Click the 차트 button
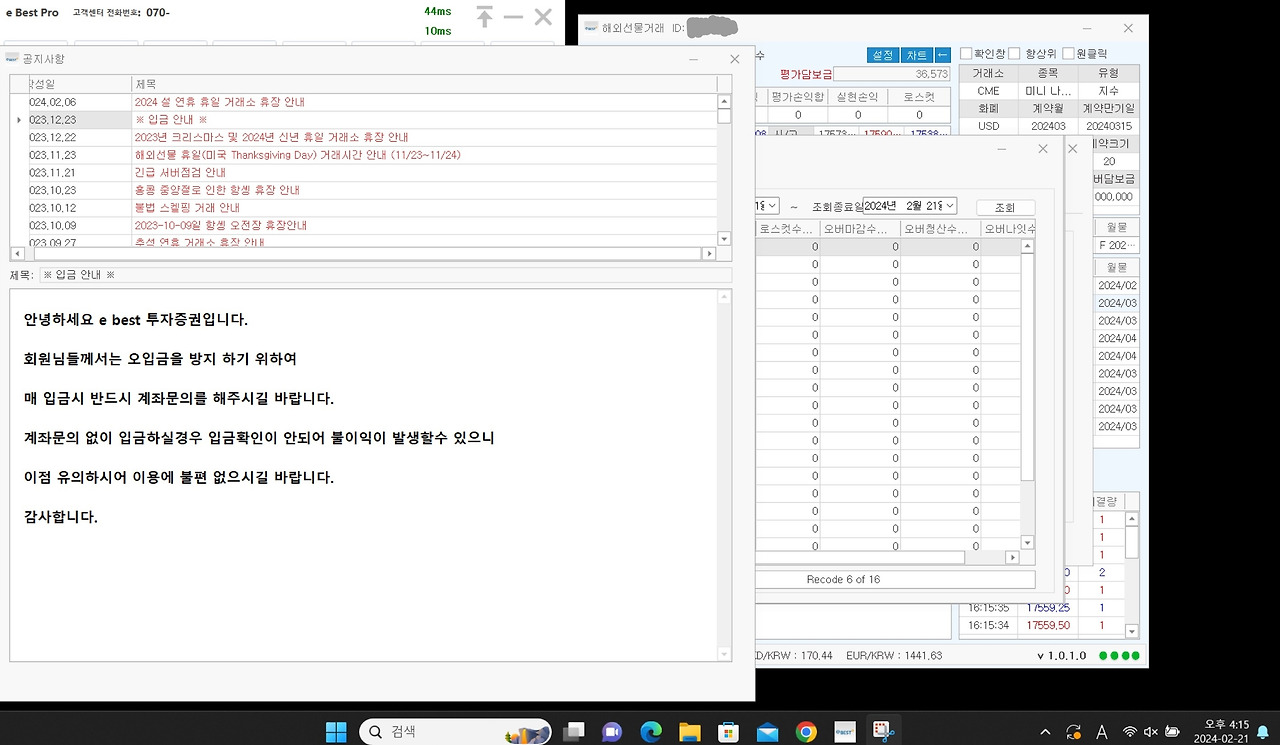The height and width of the screenshot is (745, 1280). click(x=915, y=55)
